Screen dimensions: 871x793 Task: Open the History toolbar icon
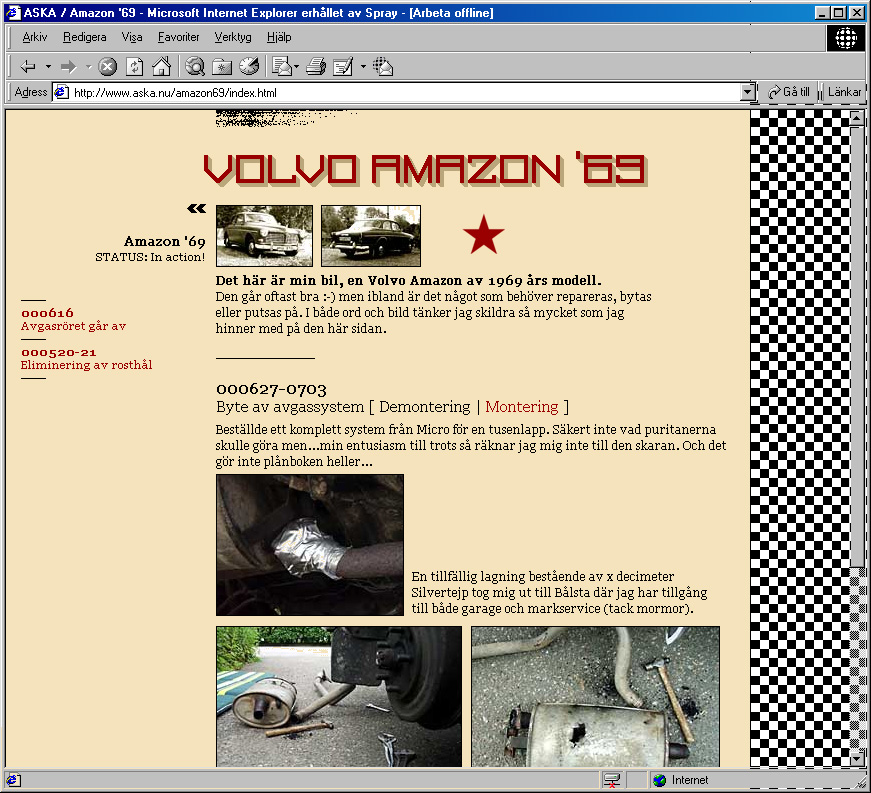pos(249,67)
